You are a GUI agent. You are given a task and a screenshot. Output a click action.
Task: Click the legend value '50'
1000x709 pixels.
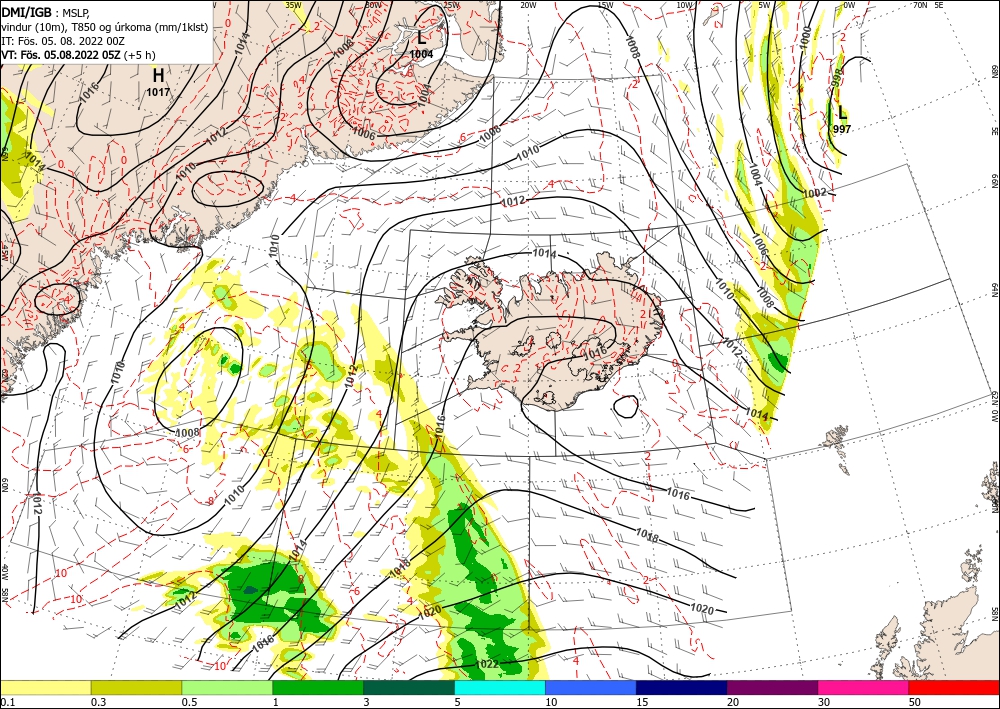tap(915, 702)
